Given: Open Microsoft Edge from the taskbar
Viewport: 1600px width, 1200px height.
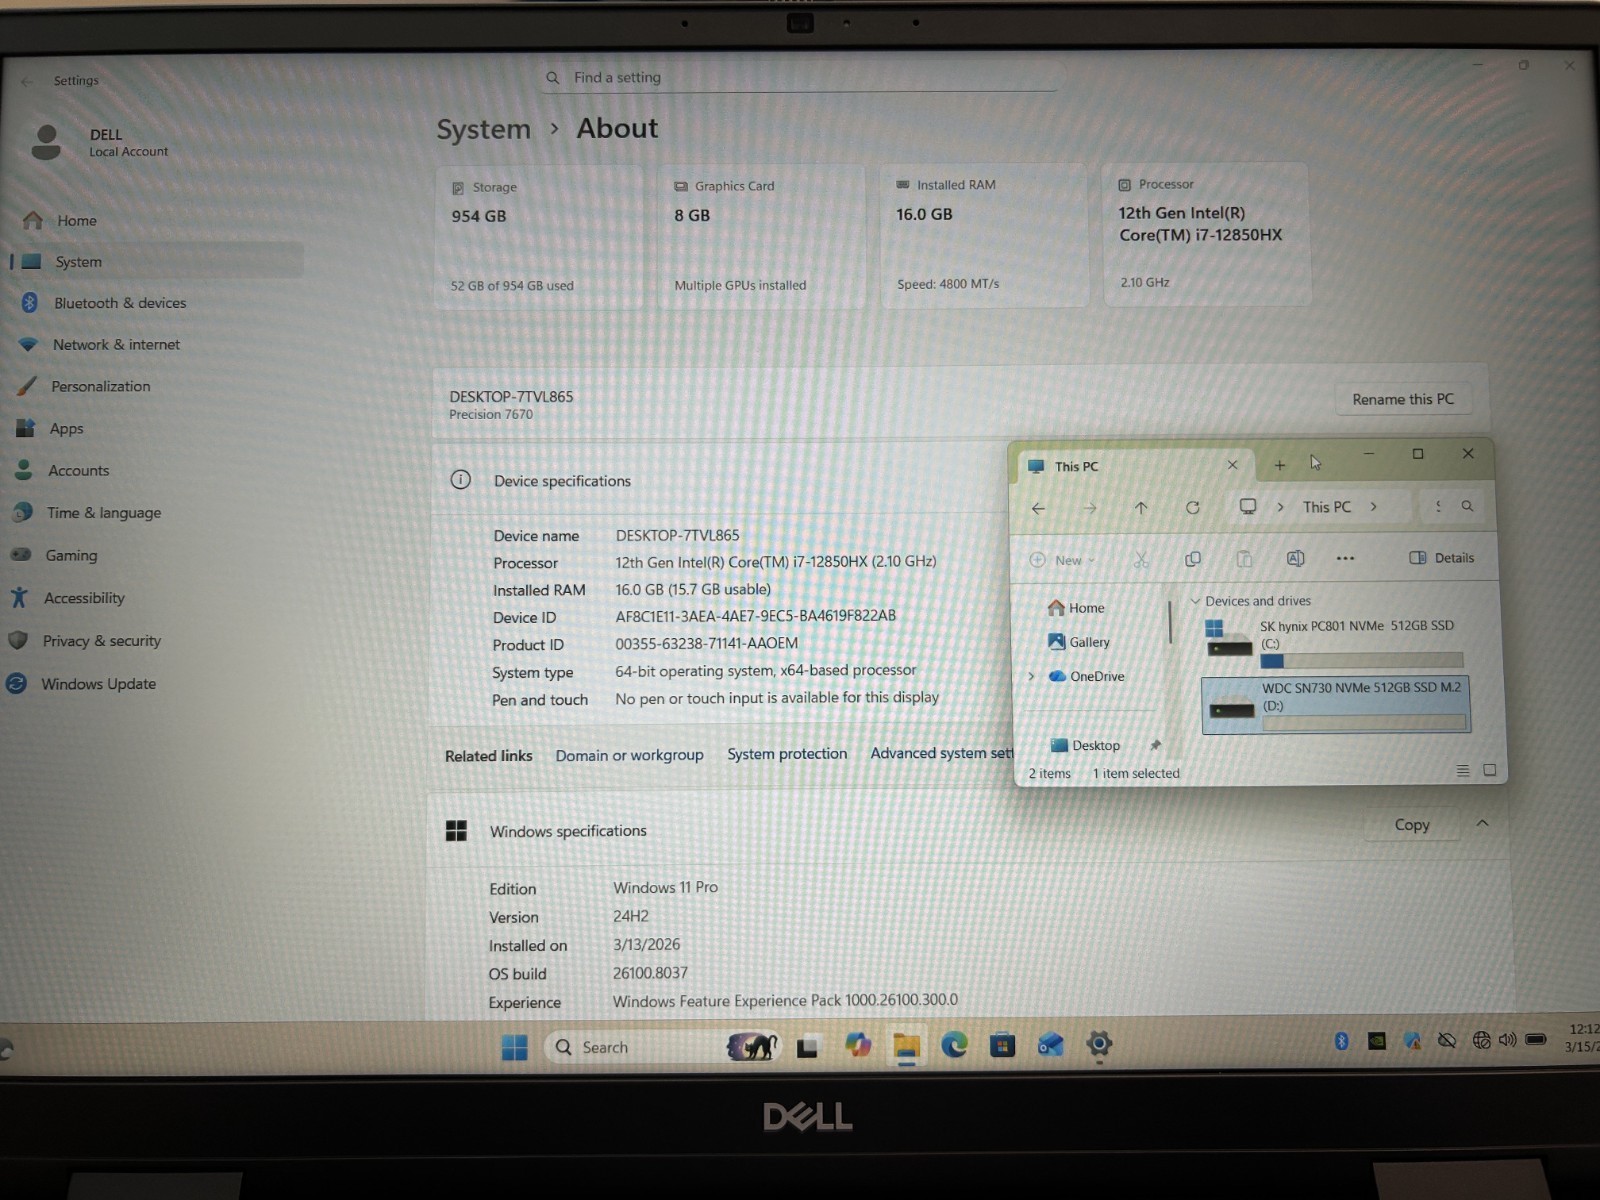Looking at the screenshot, I should pyautogui.click(x=954, y=1045).
